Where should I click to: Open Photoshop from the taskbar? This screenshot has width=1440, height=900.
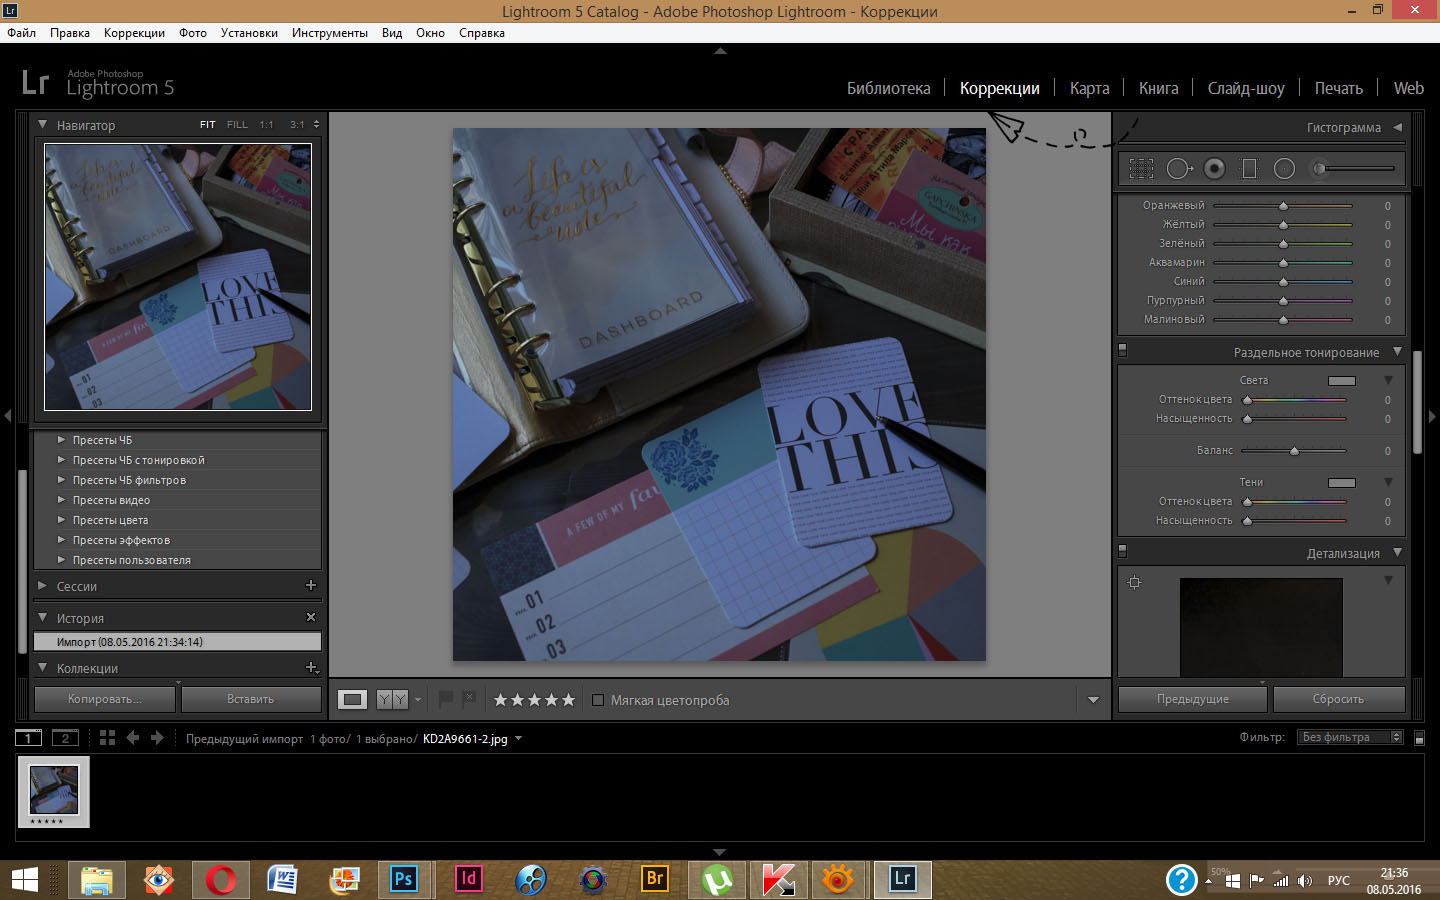pos(403,879)
